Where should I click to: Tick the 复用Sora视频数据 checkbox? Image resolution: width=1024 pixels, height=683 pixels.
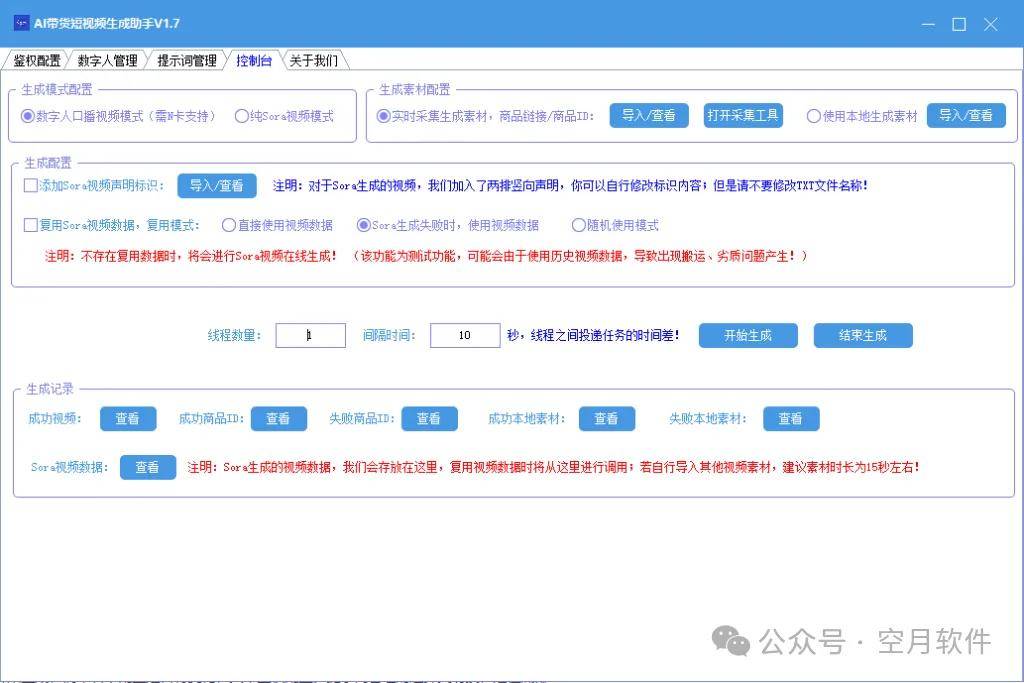(x=31, y=225)
